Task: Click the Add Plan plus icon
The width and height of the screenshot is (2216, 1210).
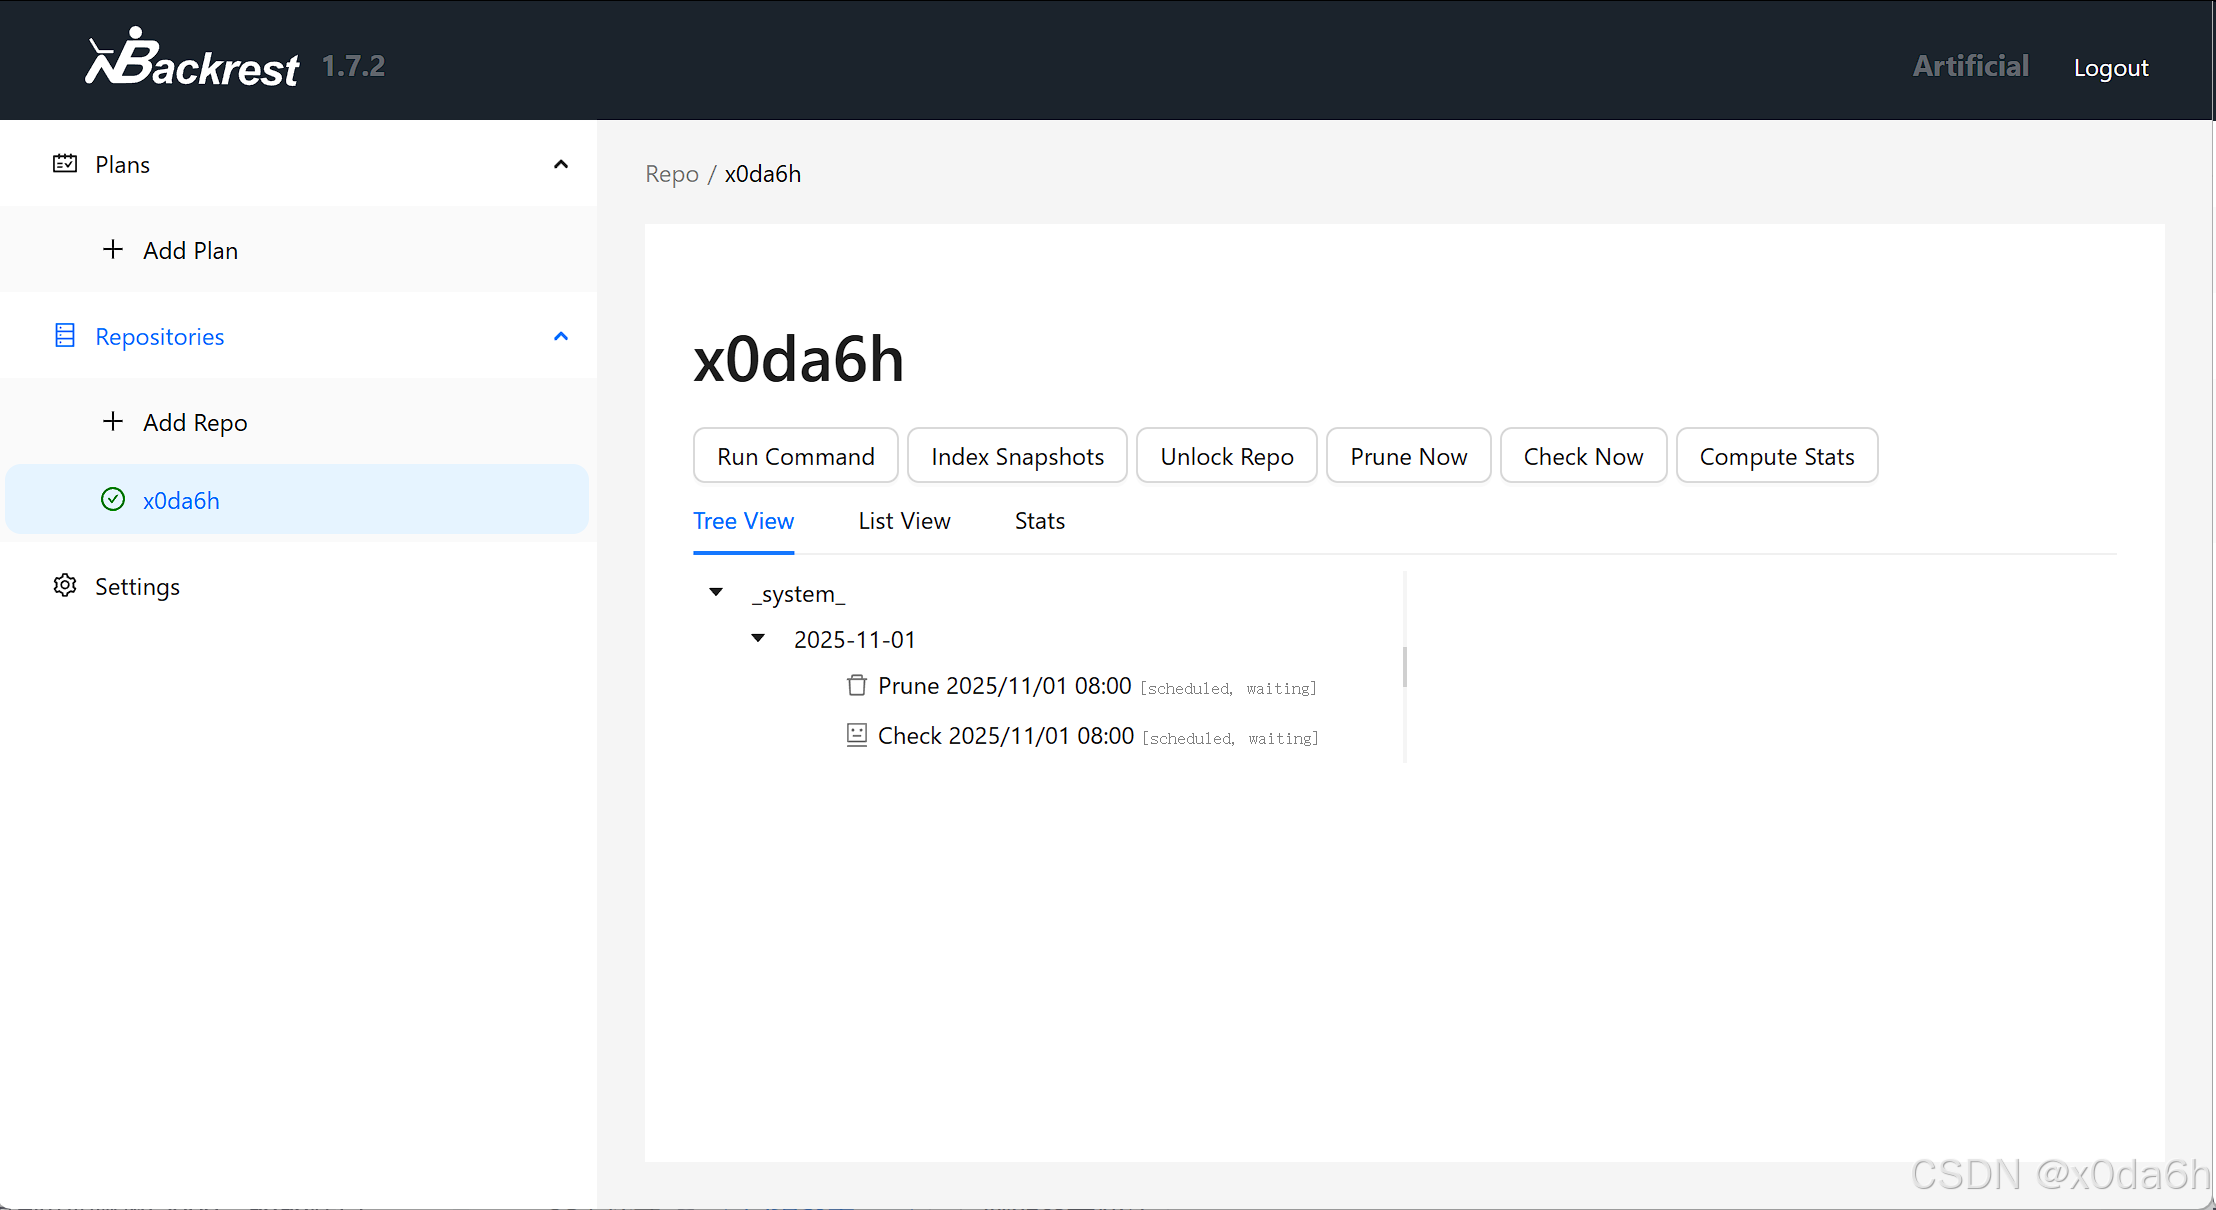Action: (113, 250)
